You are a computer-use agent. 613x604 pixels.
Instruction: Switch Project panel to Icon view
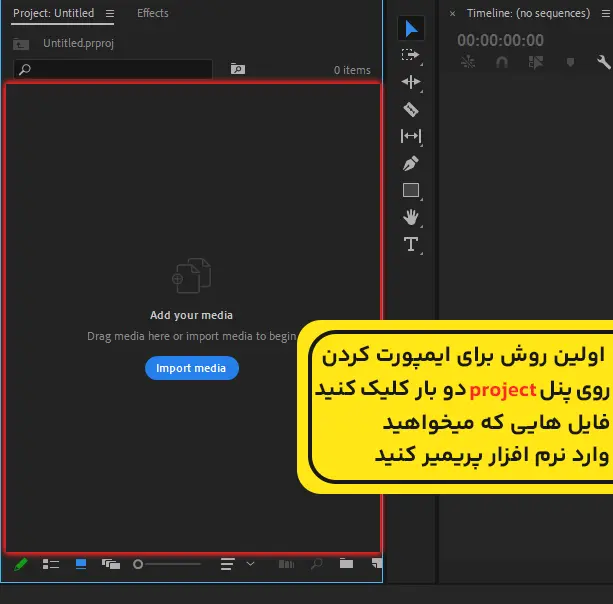81,564
